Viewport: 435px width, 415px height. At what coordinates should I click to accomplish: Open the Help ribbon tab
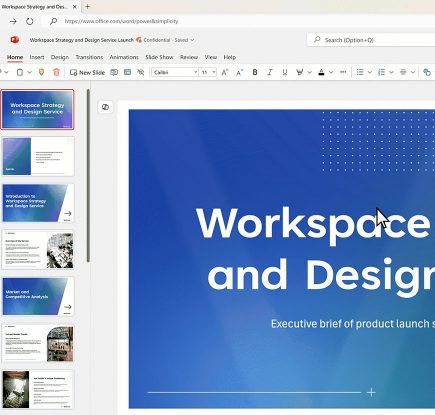230,57
